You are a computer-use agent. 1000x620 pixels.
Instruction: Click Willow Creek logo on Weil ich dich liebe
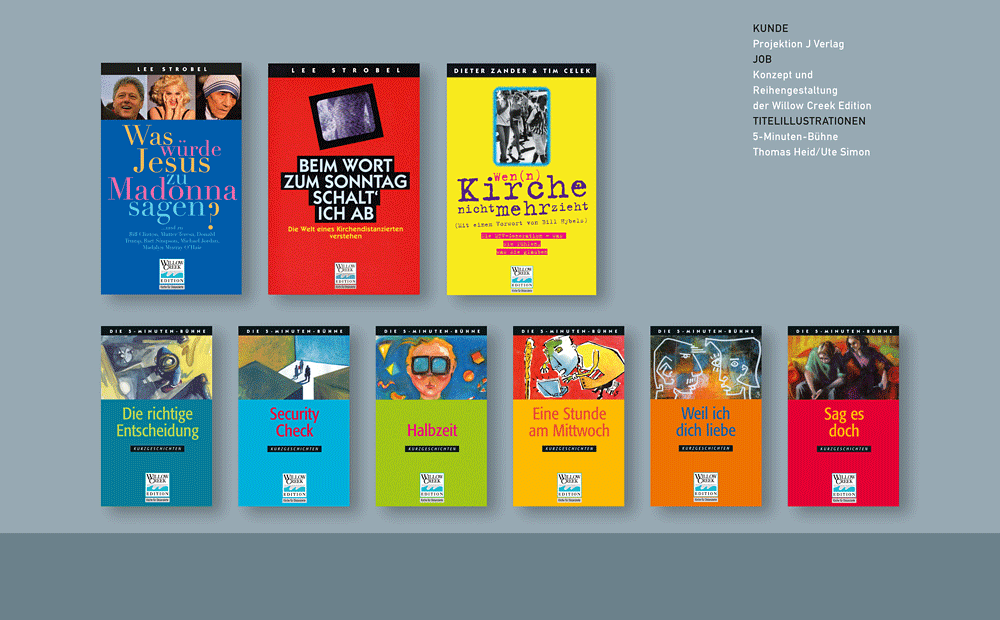point(706,486)
